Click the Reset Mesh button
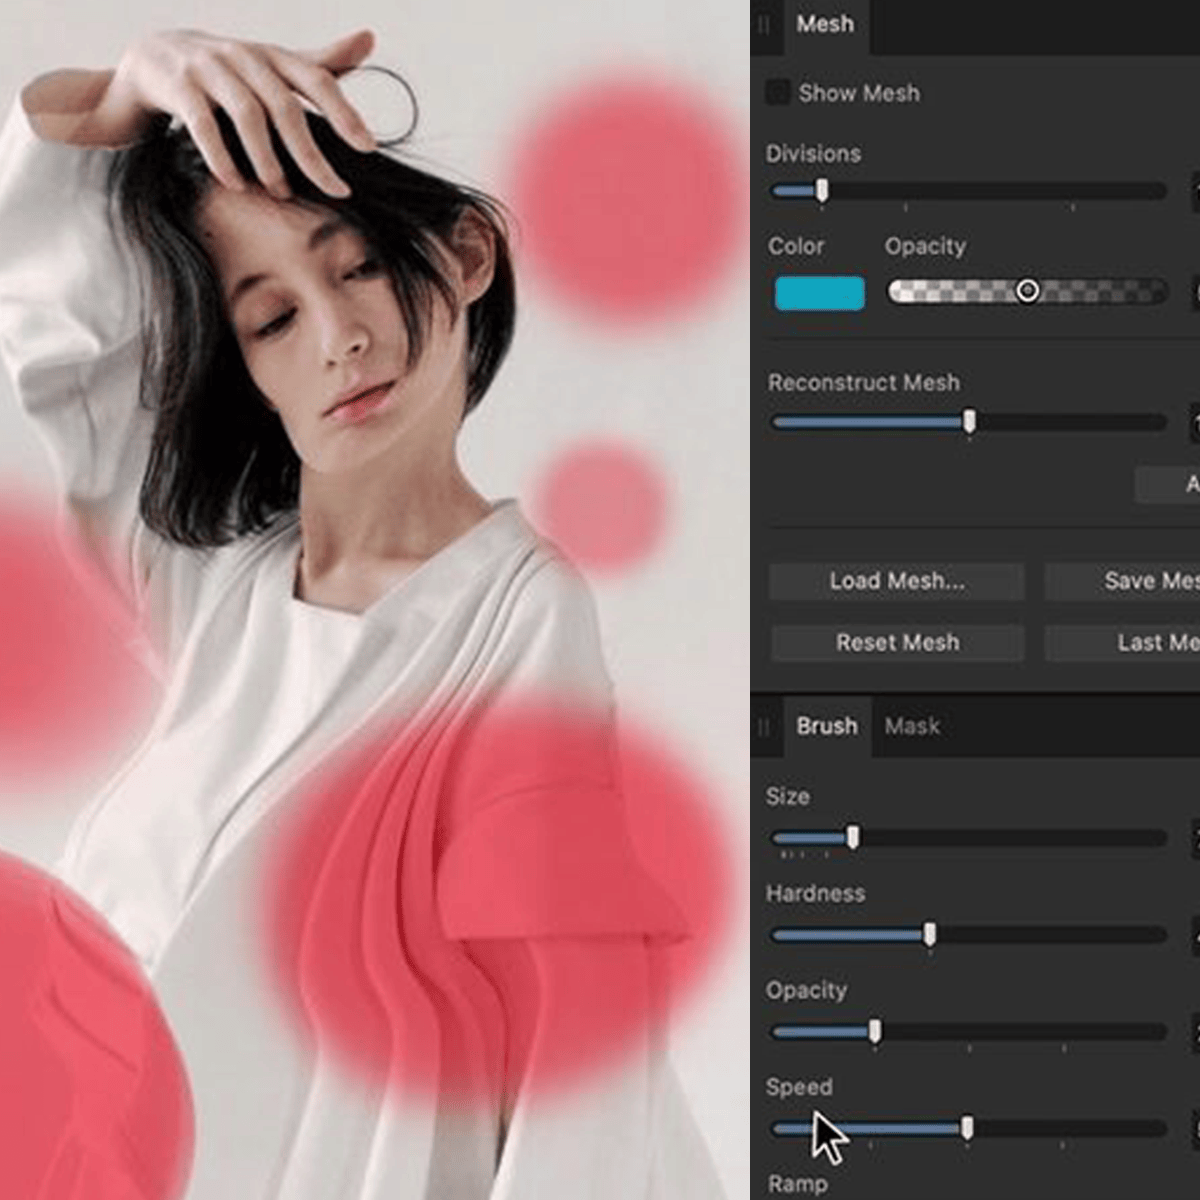The width and height of the screenshot is (1200, 1200). coord(897,643)
